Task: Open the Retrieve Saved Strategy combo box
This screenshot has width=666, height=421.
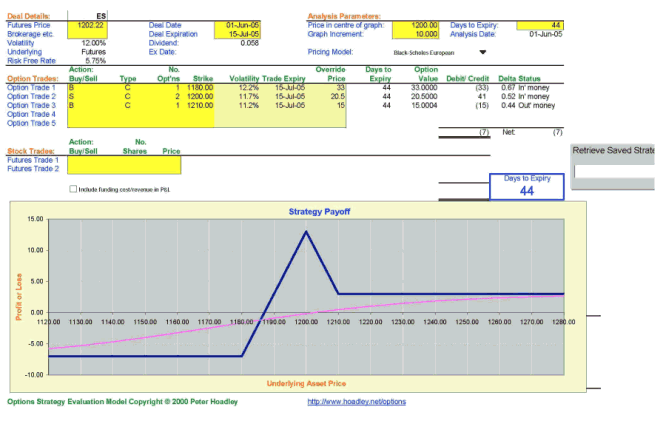Action: 617,171
